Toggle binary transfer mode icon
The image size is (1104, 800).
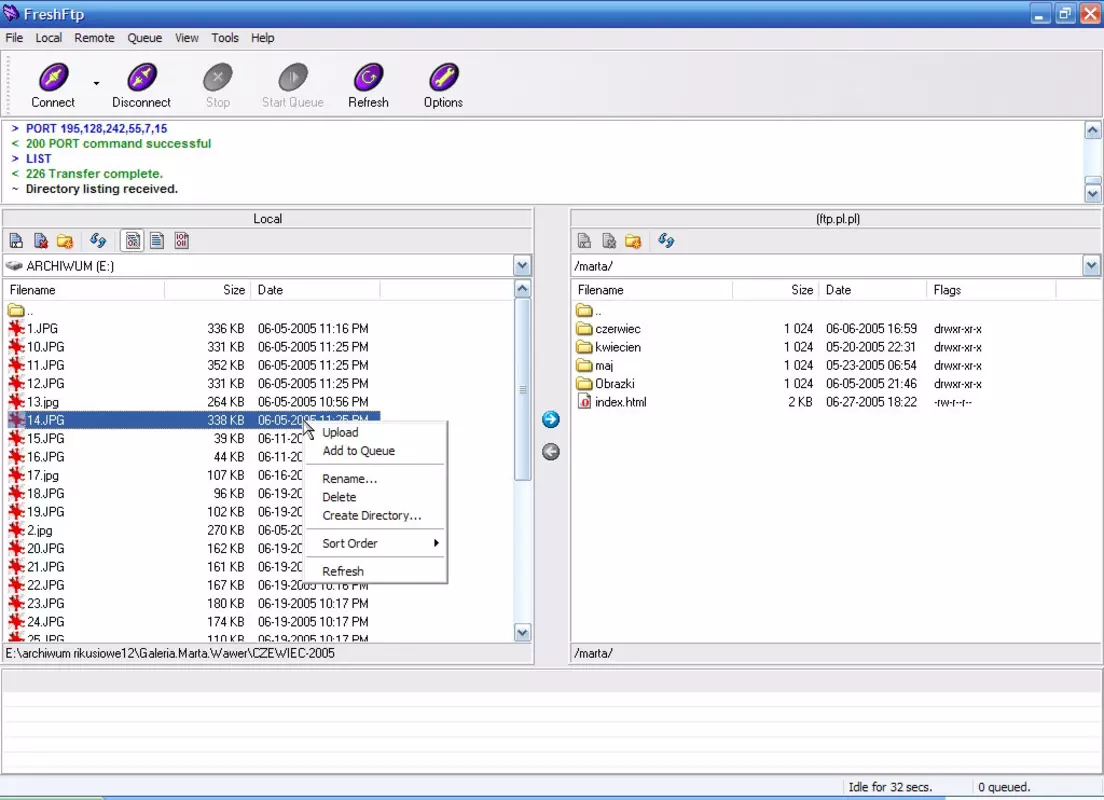(x=182, y=241)
